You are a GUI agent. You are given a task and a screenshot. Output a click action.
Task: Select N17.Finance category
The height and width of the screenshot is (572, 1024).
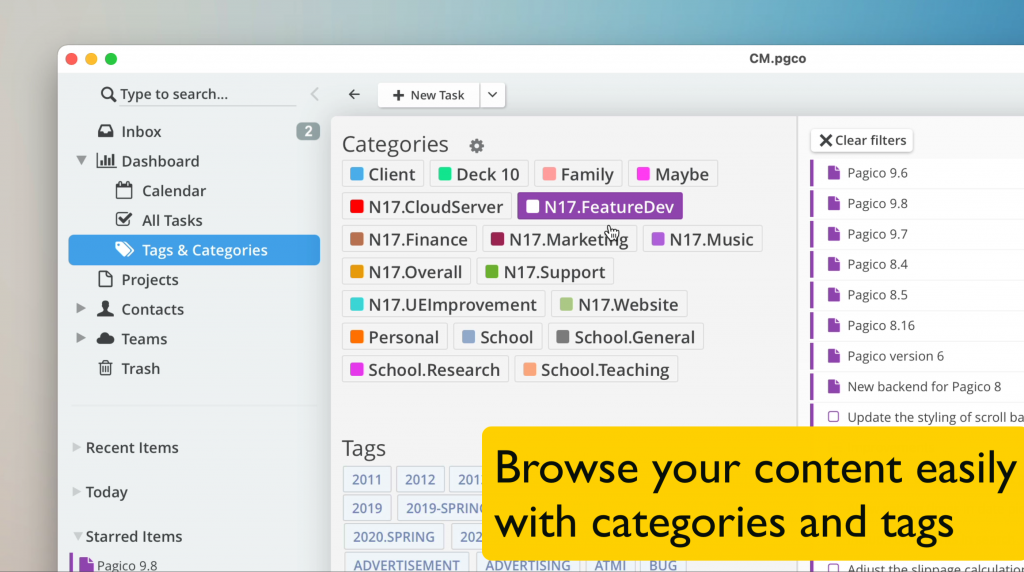pos(409,240)
